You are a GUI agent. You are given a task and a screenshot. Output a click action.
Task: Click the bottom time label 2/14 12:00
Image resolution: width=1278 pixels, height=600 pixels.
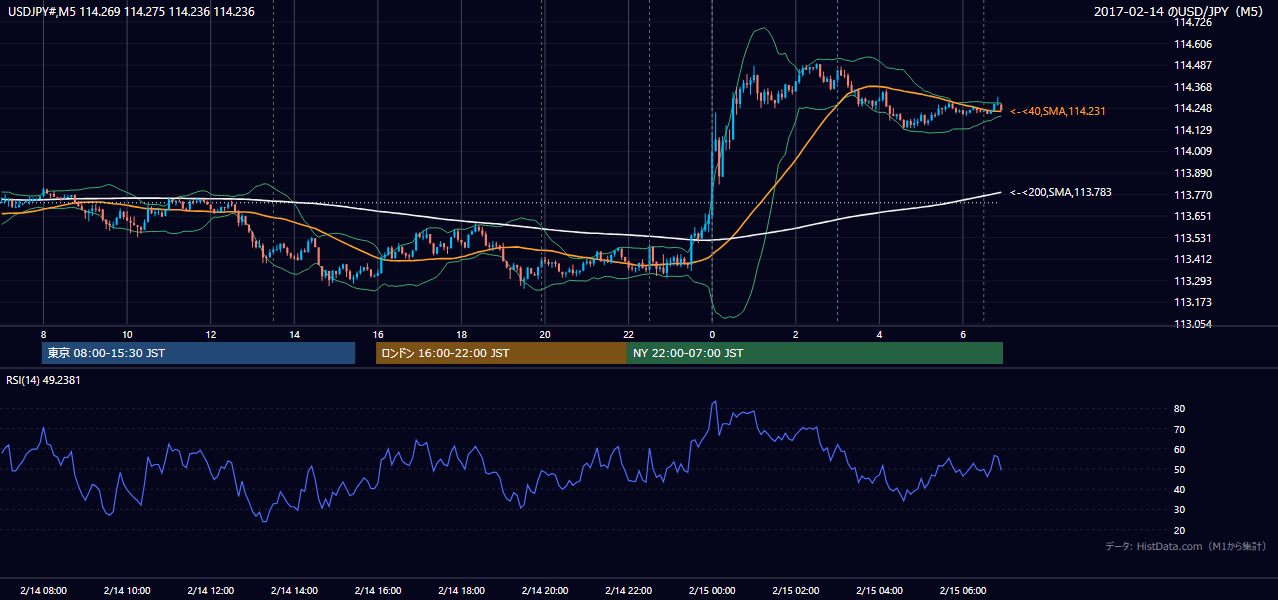coord(211,590)
